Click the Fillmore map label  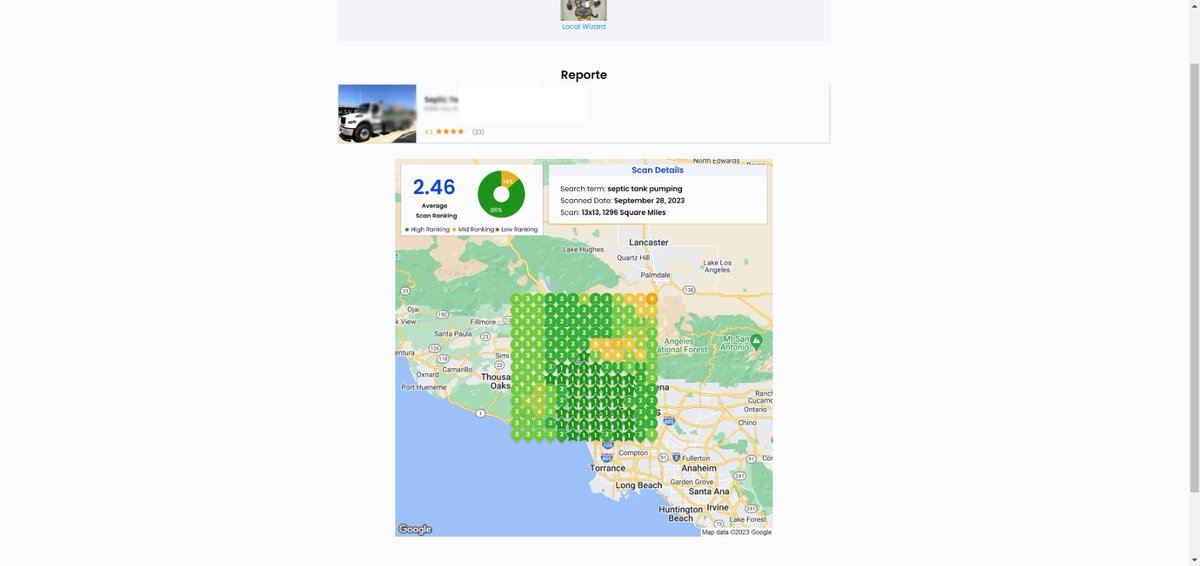pos(483,322)
